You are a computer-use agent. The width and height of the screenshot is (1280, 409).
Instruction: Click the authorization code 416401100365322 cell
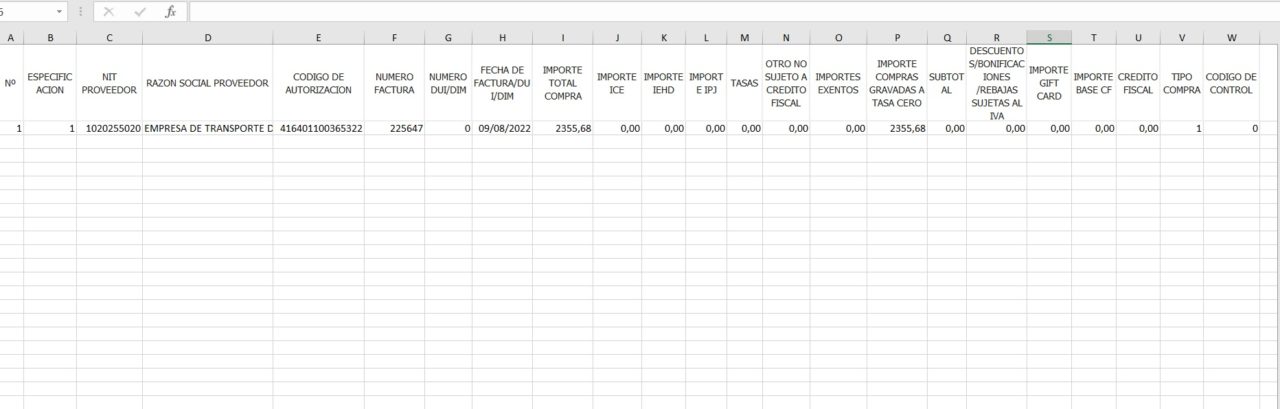[318, 129]
